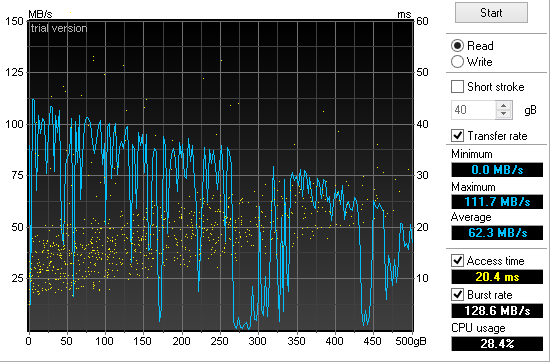Uncheck the Burst rate checkbox
Screen dimensions: 550x362
(x=457, y=295)
